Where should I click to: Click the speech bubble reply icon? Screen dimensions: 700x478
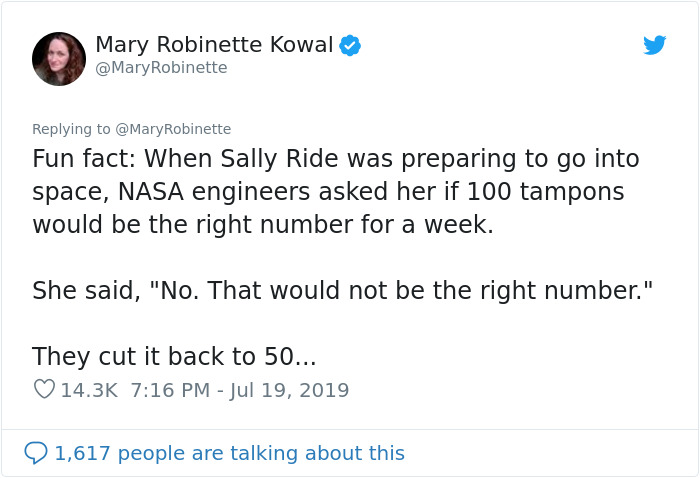click(x=36, y=453)
